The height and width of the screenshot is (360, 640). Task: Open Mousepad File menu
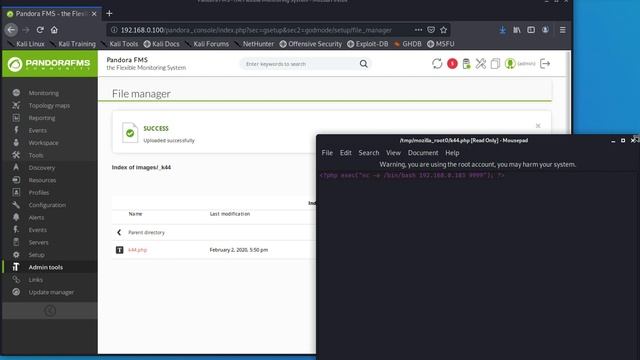click(x=327, y=153)
